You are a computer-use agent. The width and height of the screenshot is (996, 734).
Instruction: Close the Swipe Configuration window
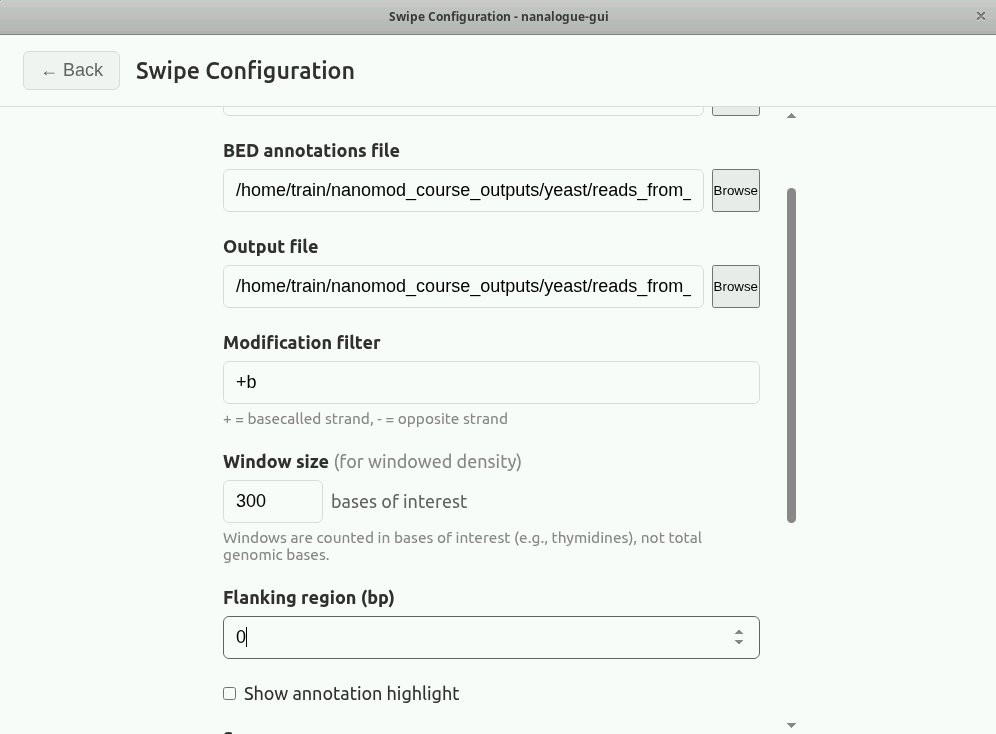[x=981, y=16]
